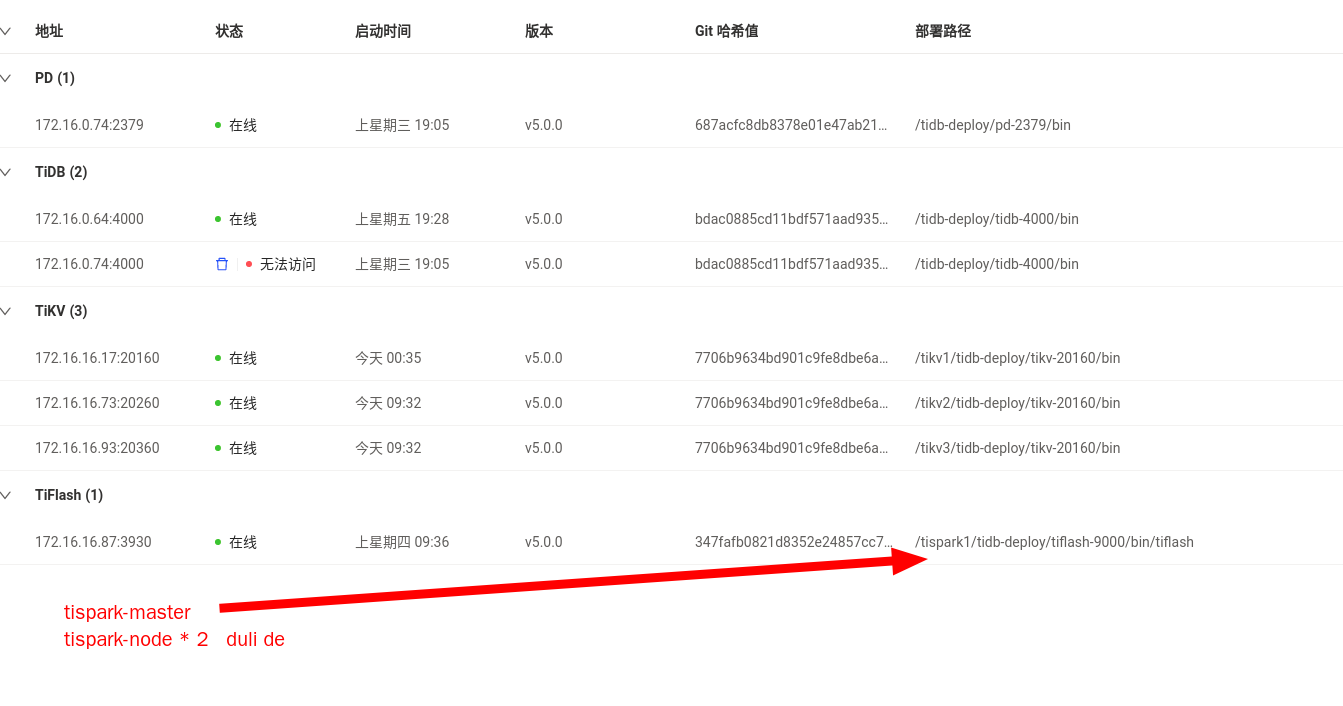This screenshot has height=706, width=1343.
Task: Click 在线 status of TiFlash 172.16.16.87:3930
Action: click(x=243, y=542)
